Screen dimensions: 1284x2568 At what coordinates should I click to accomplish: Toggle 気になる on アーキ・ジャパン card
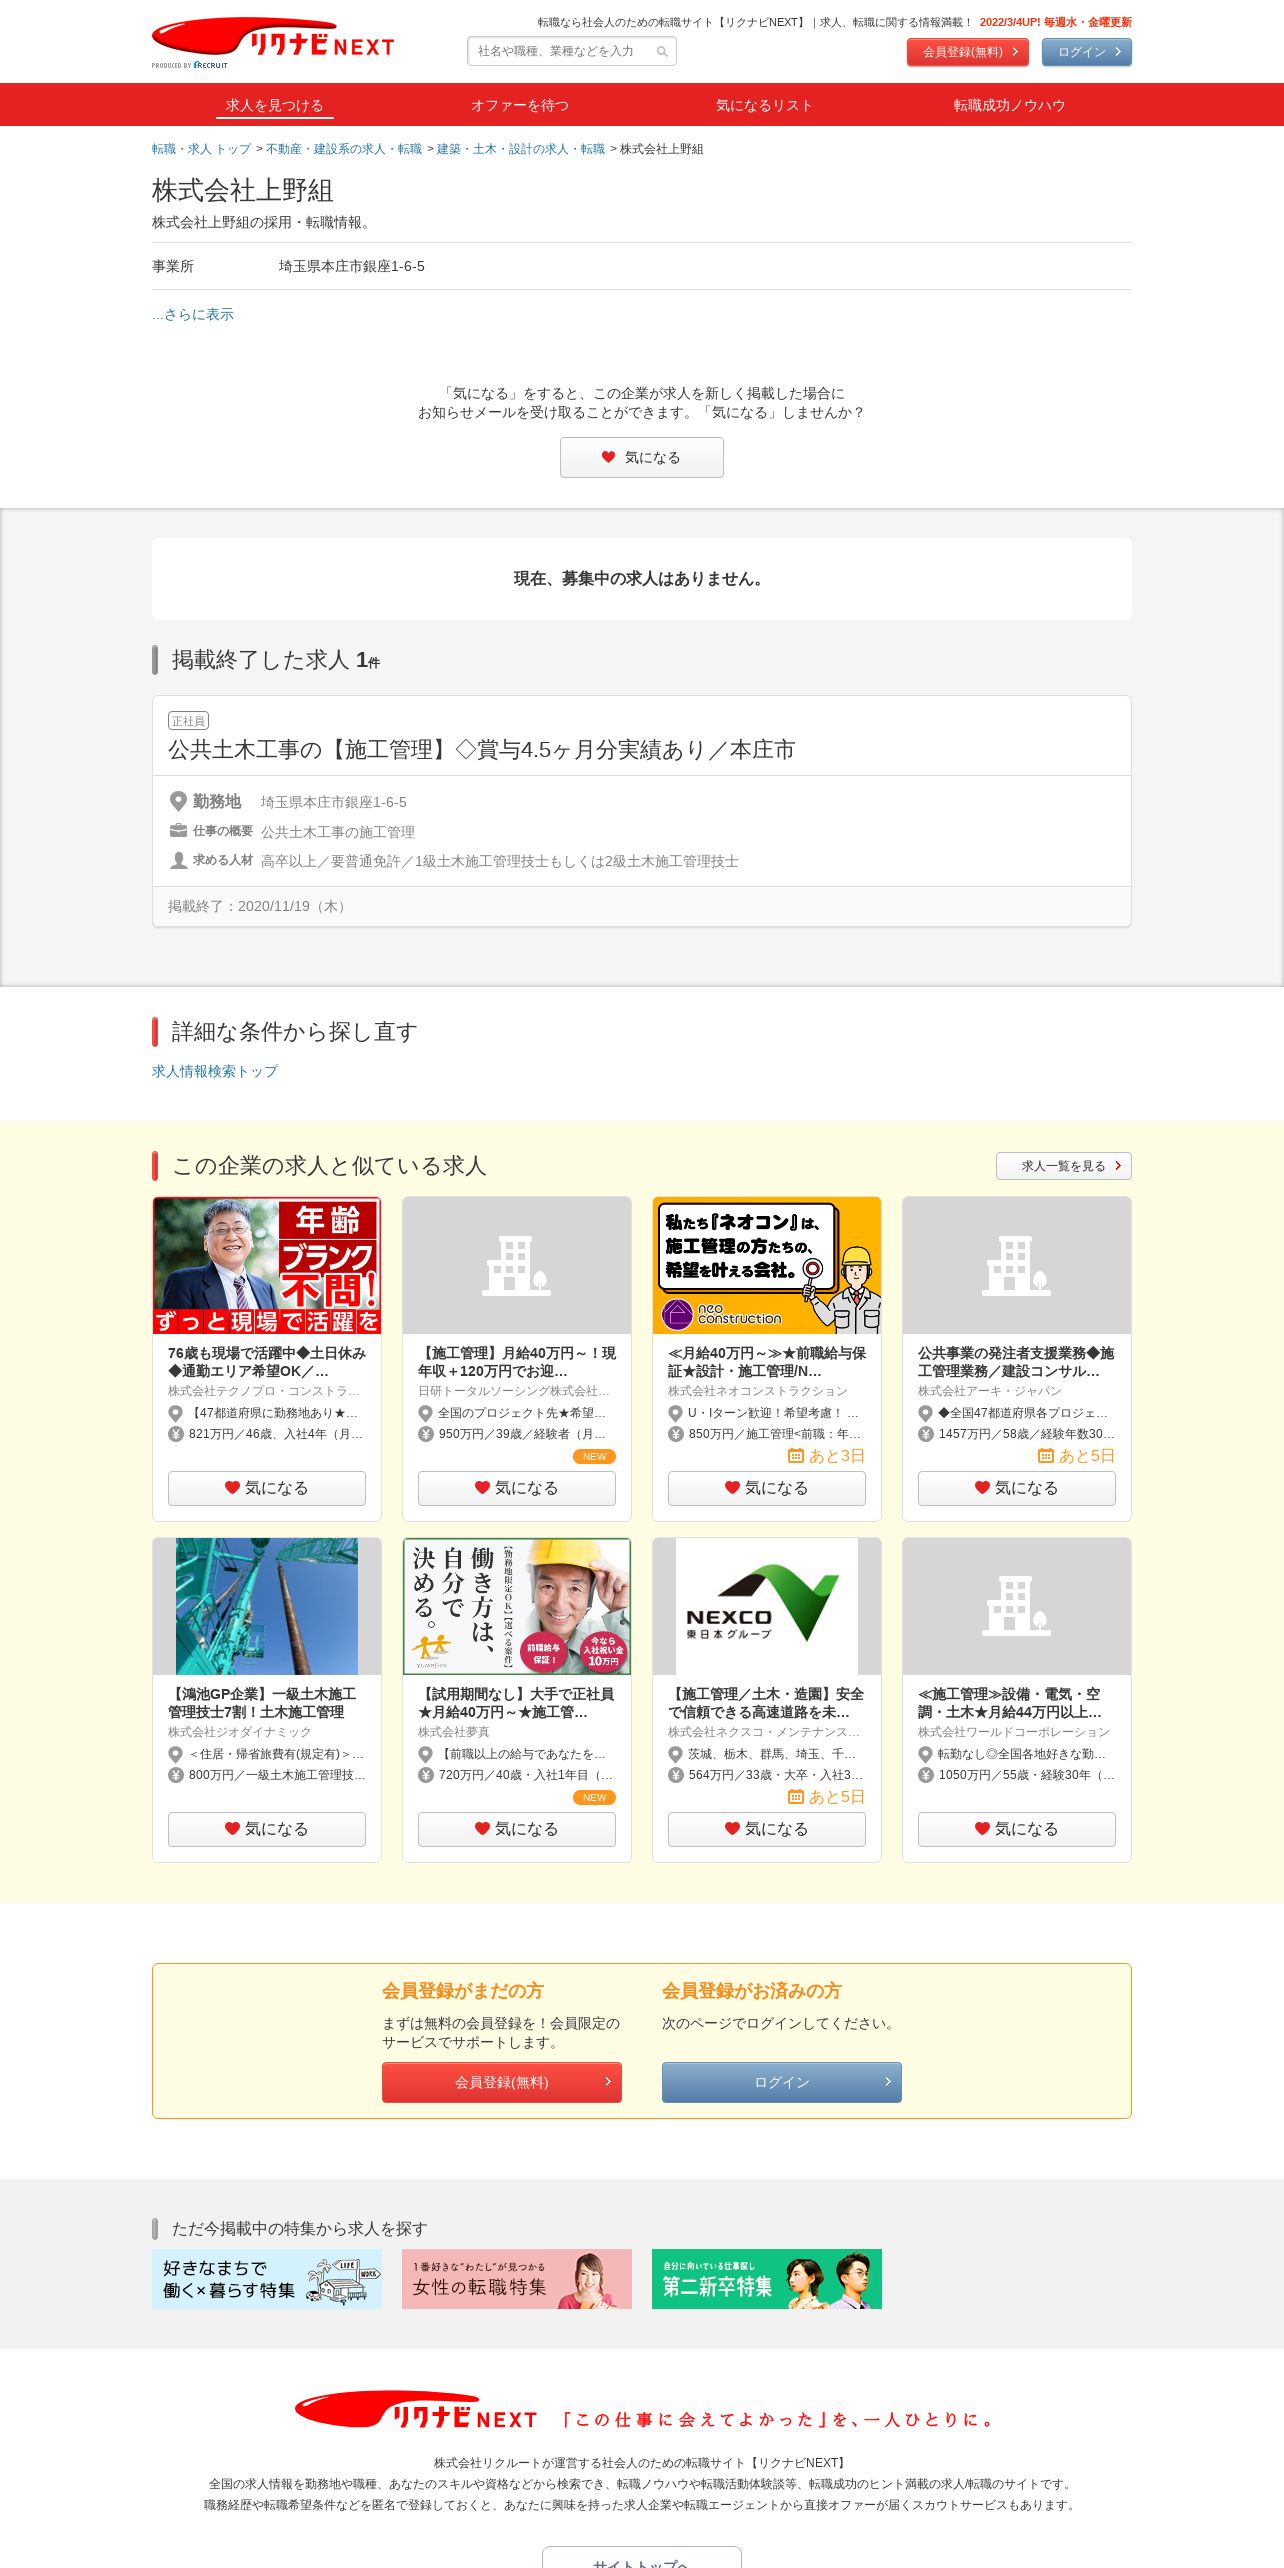pyautogui.click(x=1017, y=1488)
